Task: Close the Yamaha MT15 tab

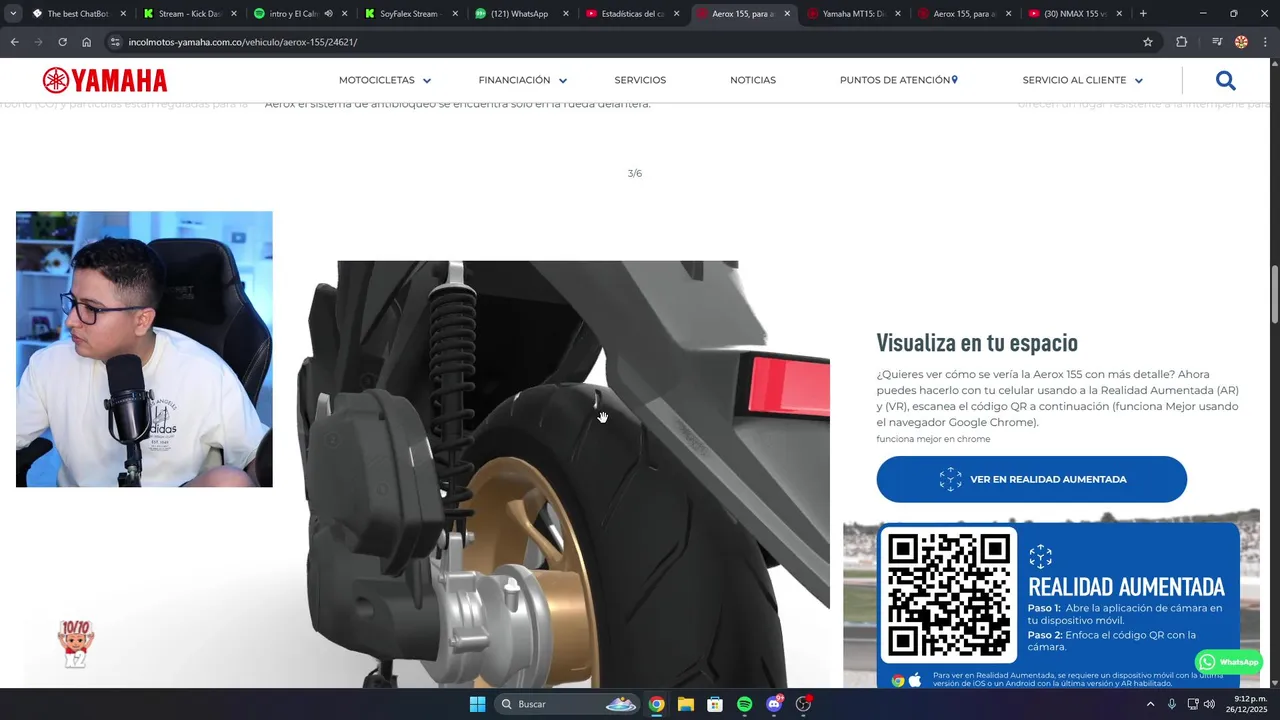Action: tap(897, 14)
